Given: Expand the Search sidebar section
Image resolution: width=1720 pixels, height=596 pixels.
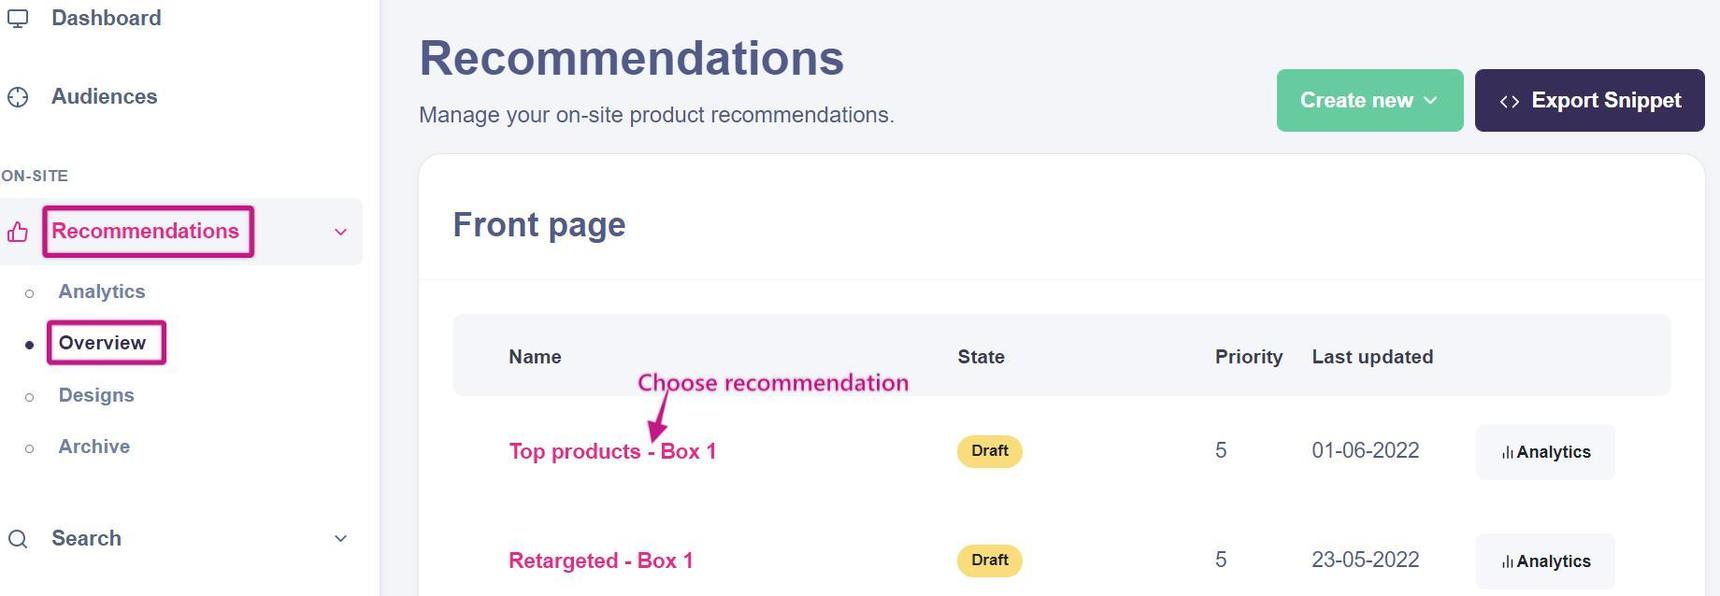Looking at the screenshot, I should click(x=340, y=539).
